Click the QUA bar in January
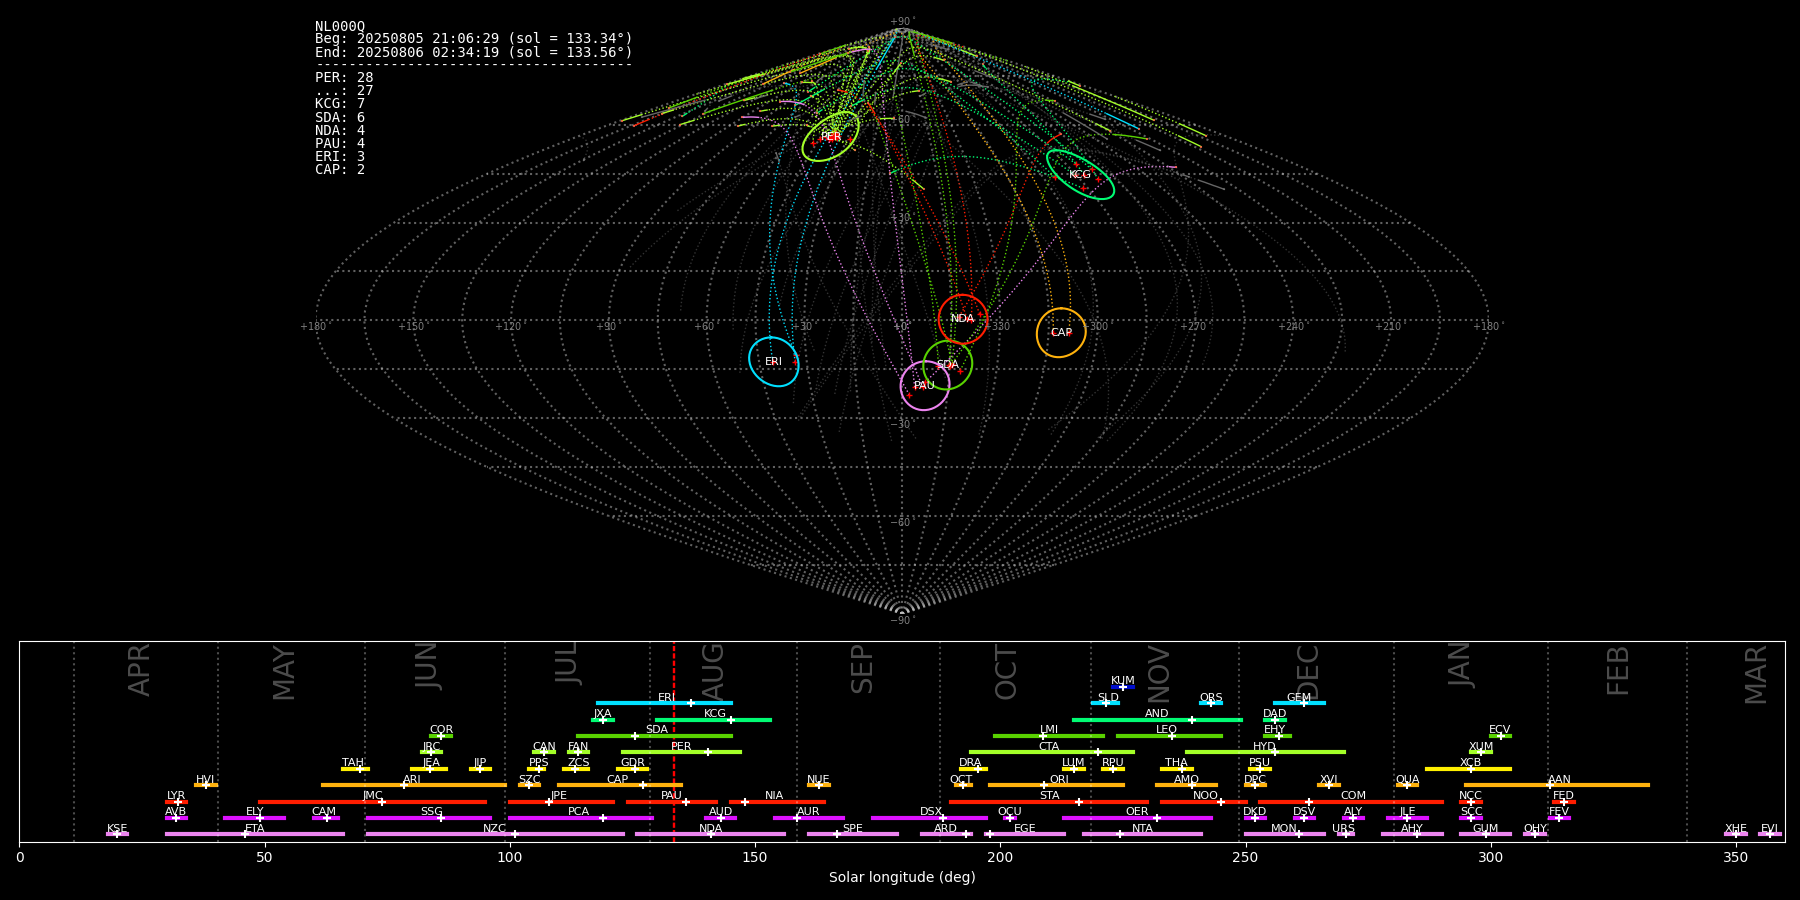The height and width of the screenshot is (900, 1800). pyautogui.click(x=1407, y=785)
